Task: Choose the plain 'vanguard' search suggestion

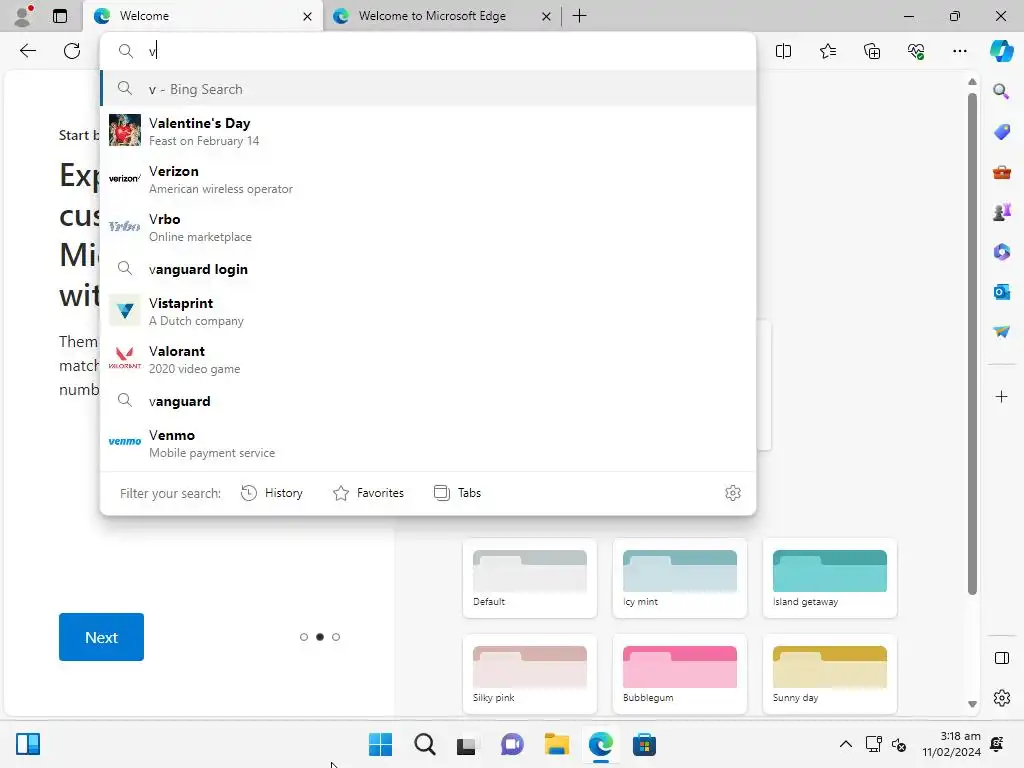Action: click(428, 401)
